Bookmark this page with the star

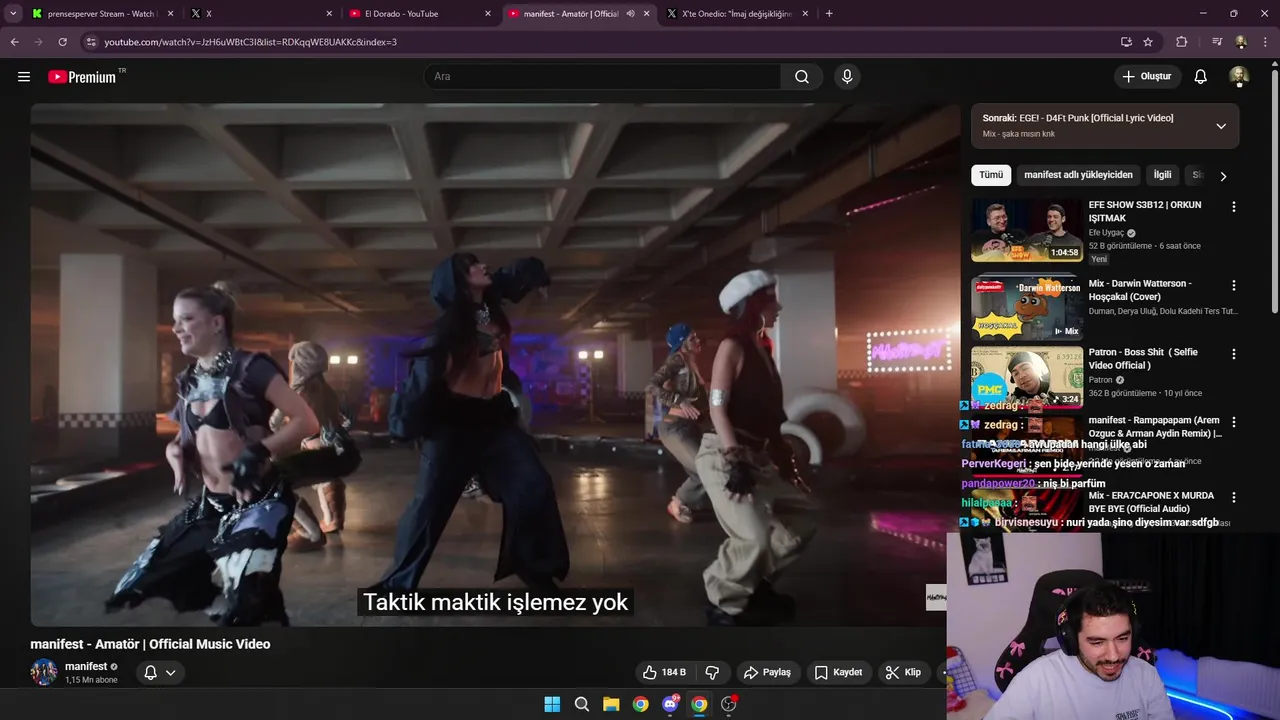(1148, 42)
